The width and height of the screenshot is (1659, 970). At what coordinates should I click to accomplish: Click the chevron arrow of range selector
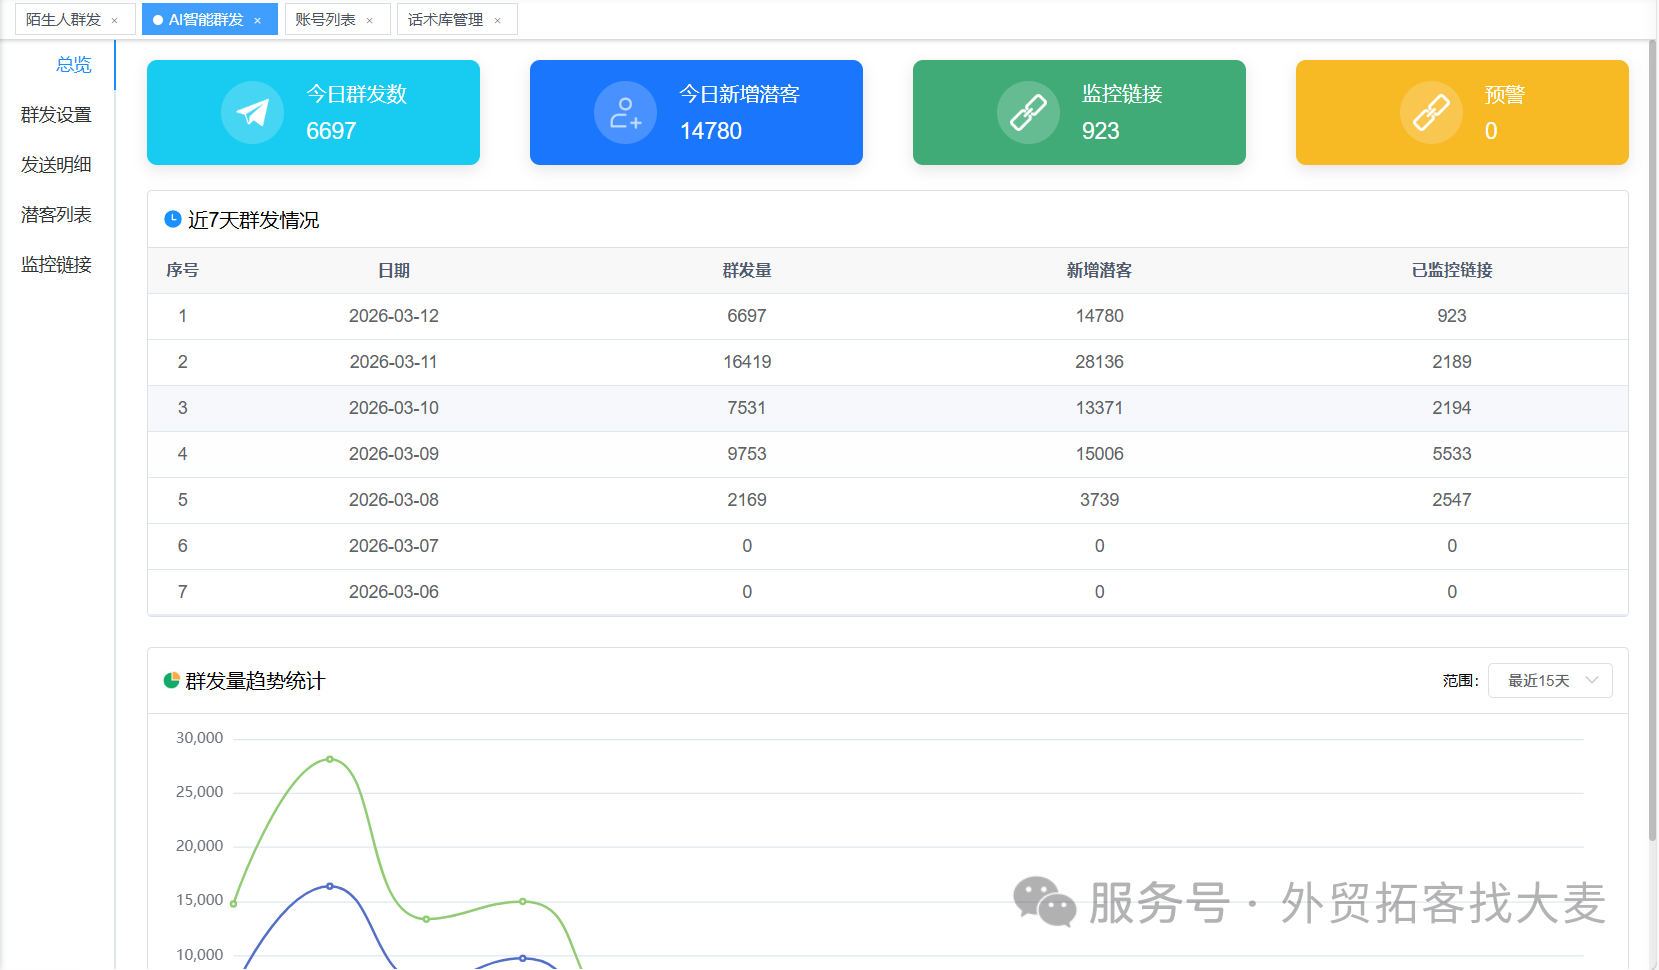click(x=1592, y=681)
